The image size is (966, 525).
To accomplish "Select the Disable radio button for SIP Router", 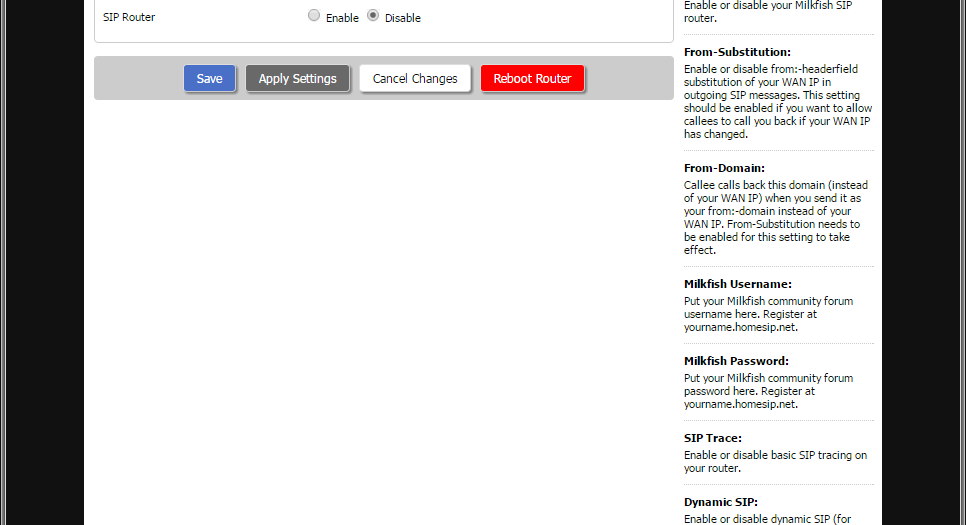I will 373,16.
